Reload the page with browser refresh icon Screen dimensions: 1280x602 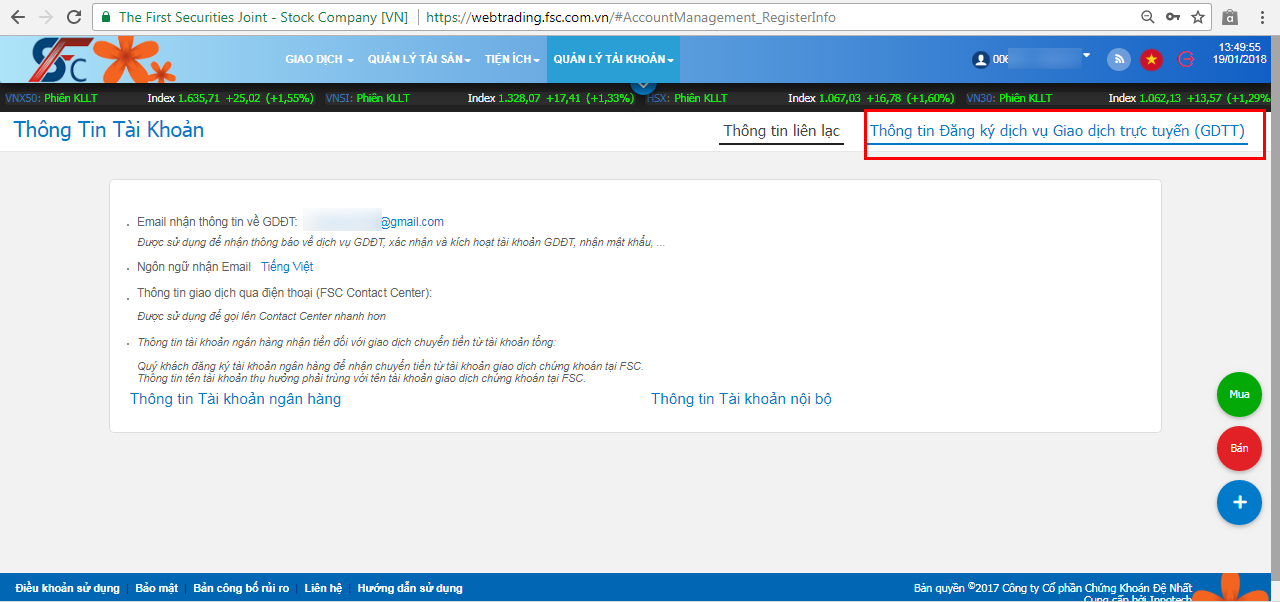click(x=73, y=17)
